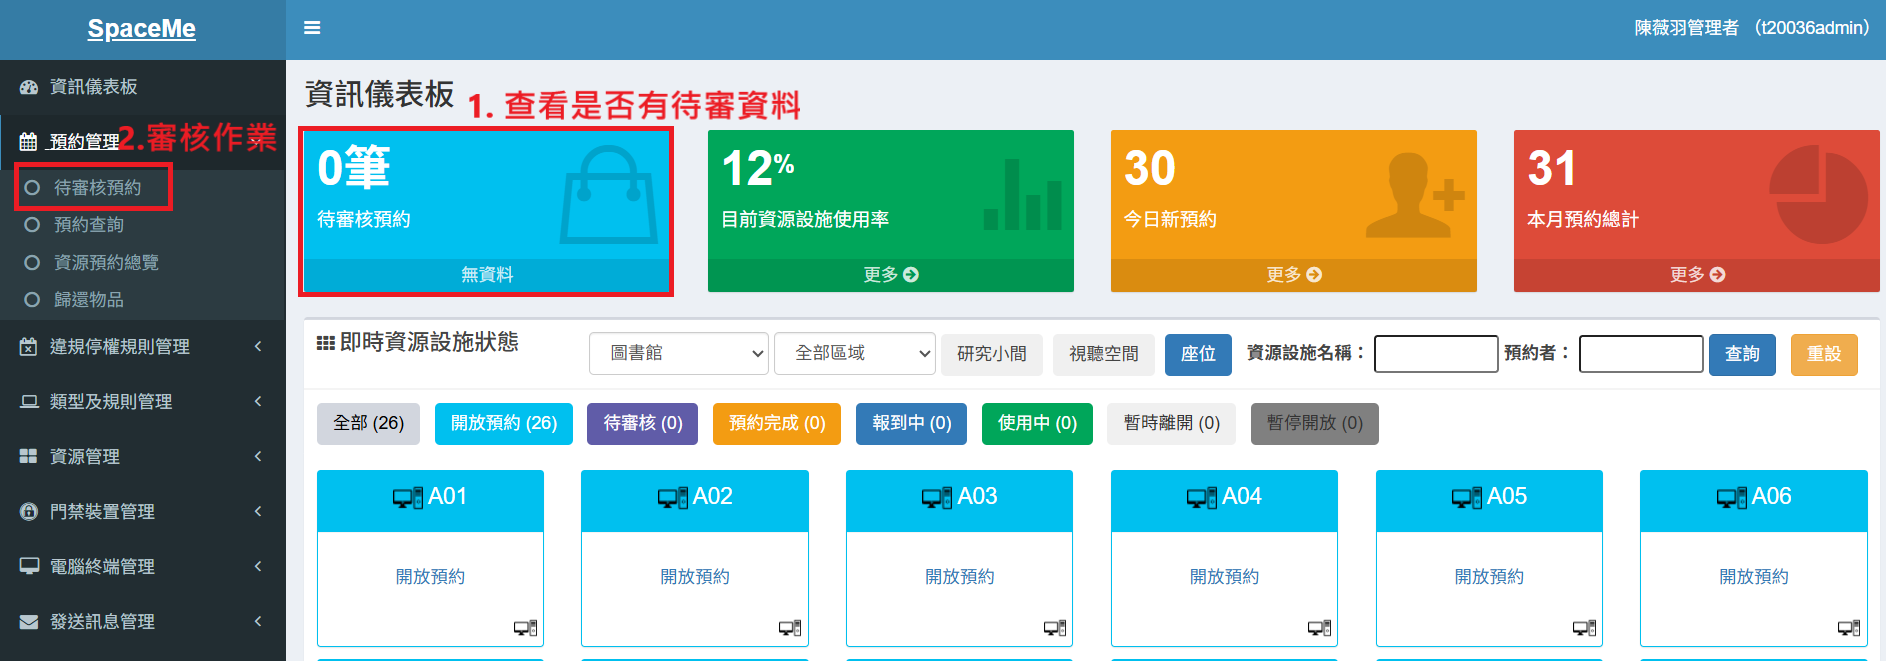The width and height of the screenshot is (1886, 661).
Task: Select the 預約查詢 sidebar option
Action: click(89, 225)
